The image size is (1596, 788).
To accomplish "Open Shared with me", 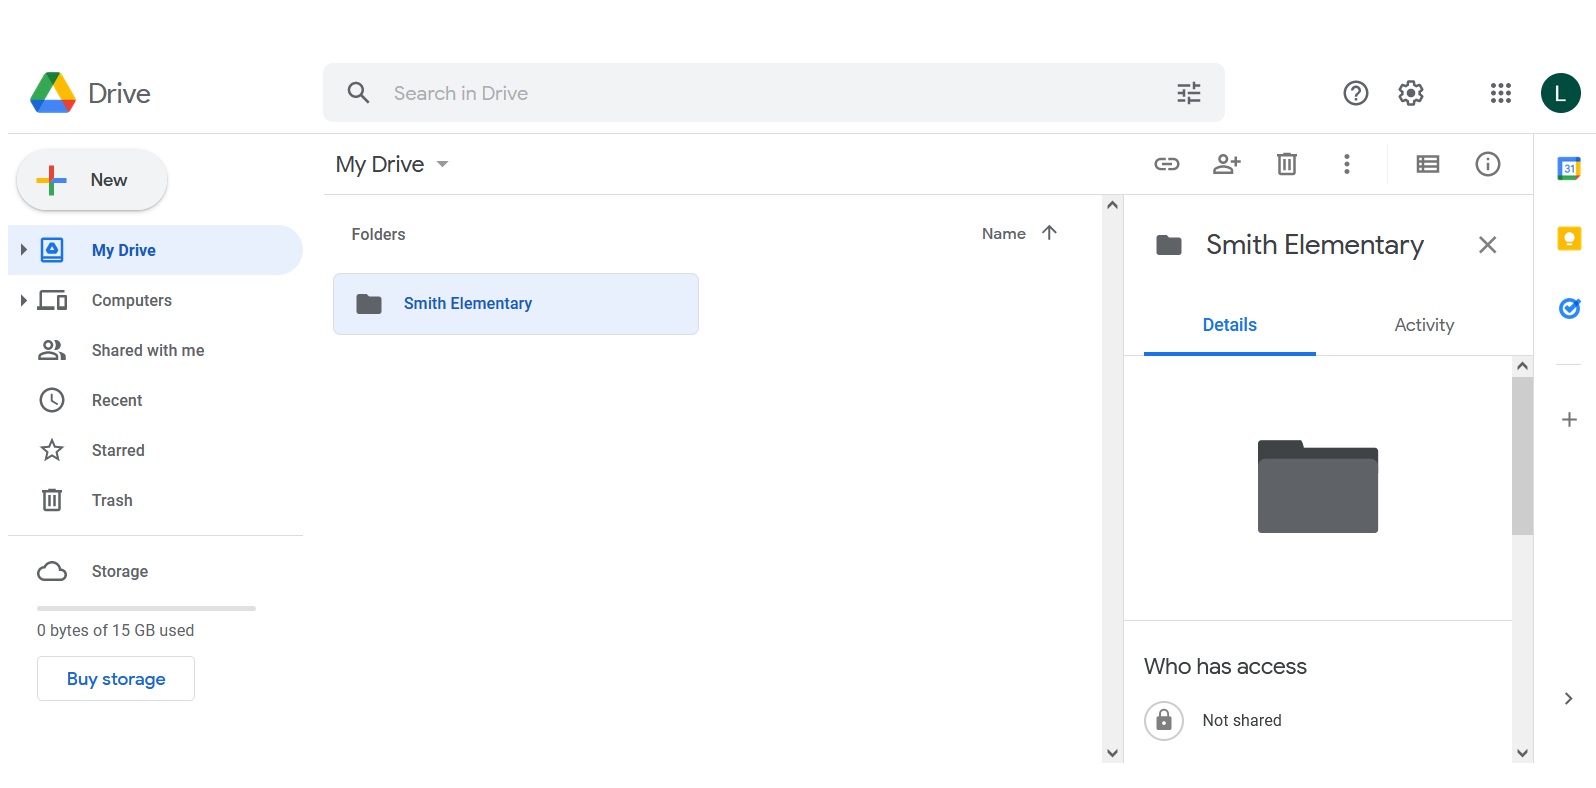I will tap(155, 350).
